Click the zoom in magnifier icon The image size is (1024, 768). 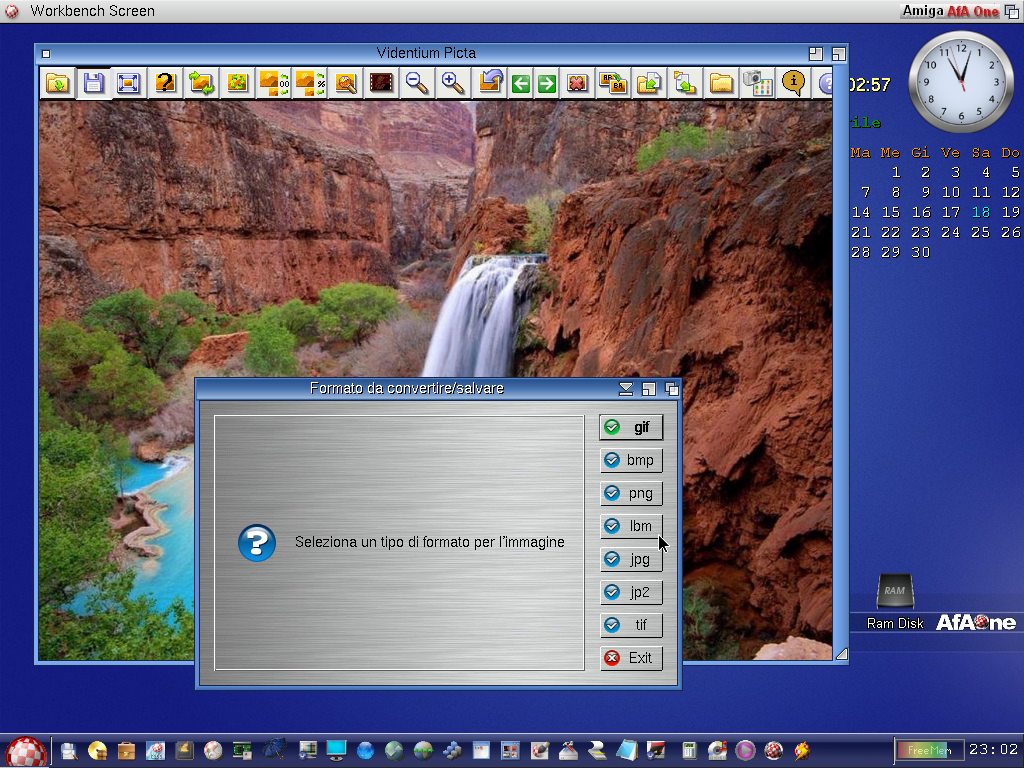coord(453,83)
